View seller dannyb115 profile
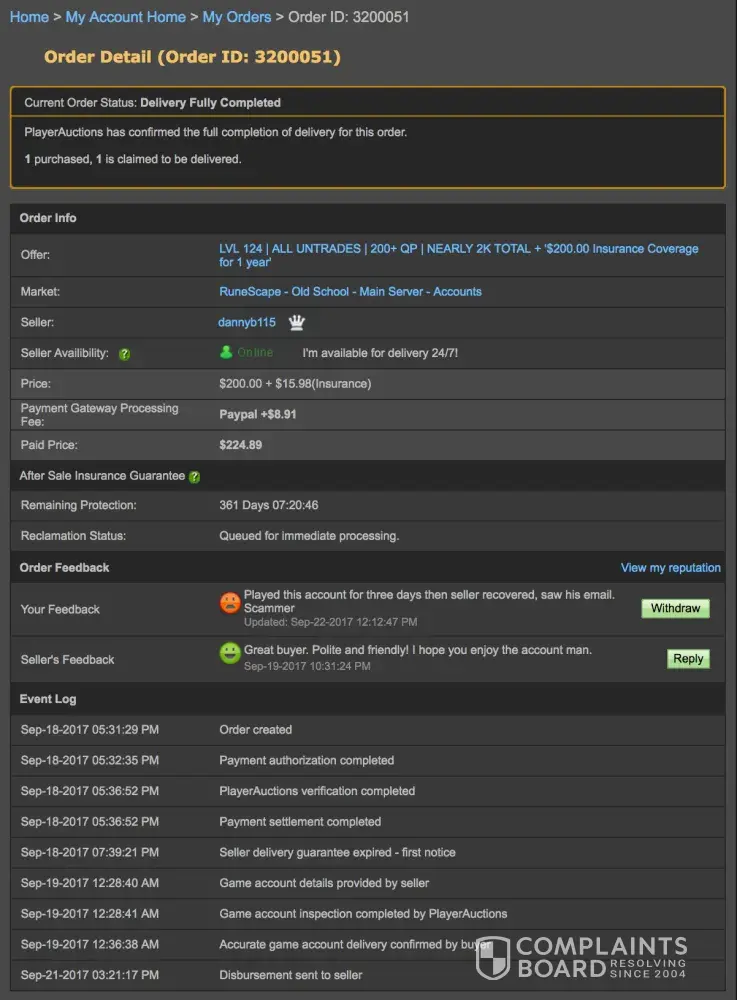This screenshot has height=1000, width=737. [247, 322]
